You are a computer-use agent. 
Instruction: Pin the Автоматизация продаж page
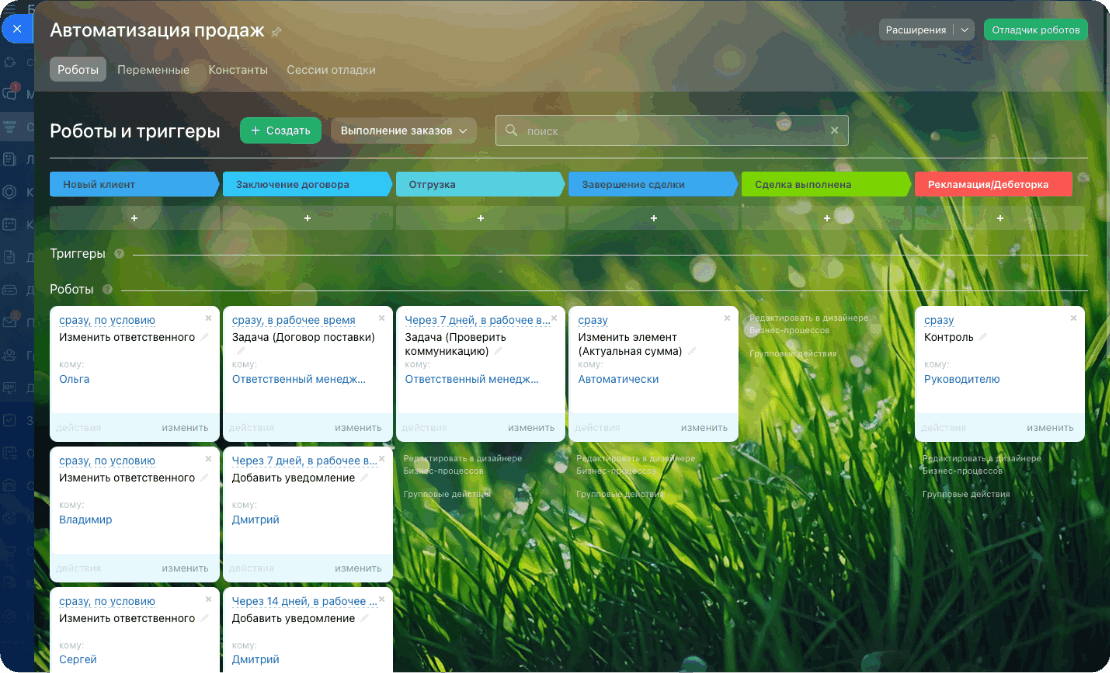(276, 32)
